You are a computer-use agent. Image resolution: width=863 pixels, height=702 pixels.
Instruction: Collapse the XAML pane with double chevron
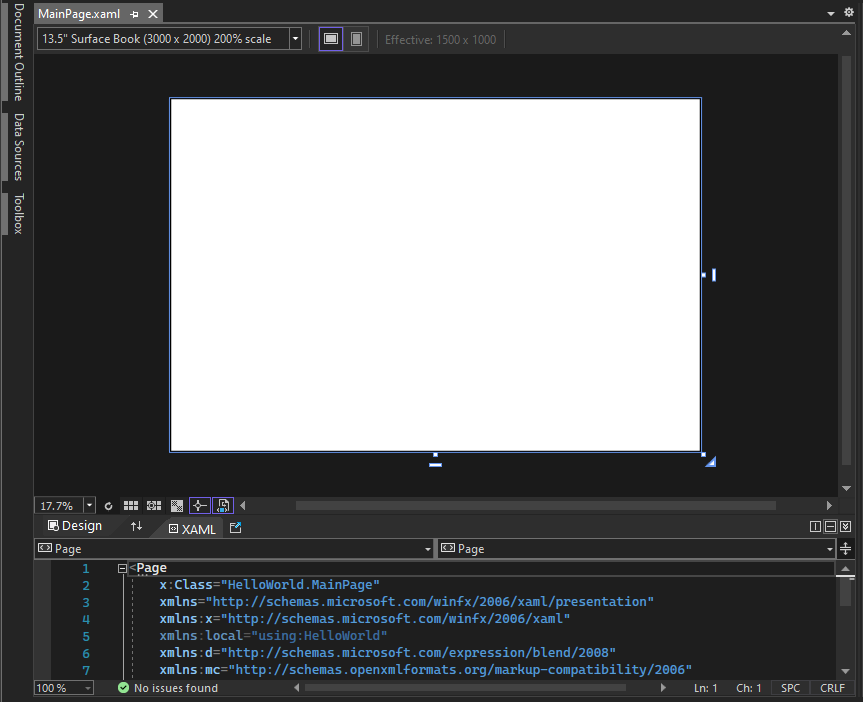[845, 526]
